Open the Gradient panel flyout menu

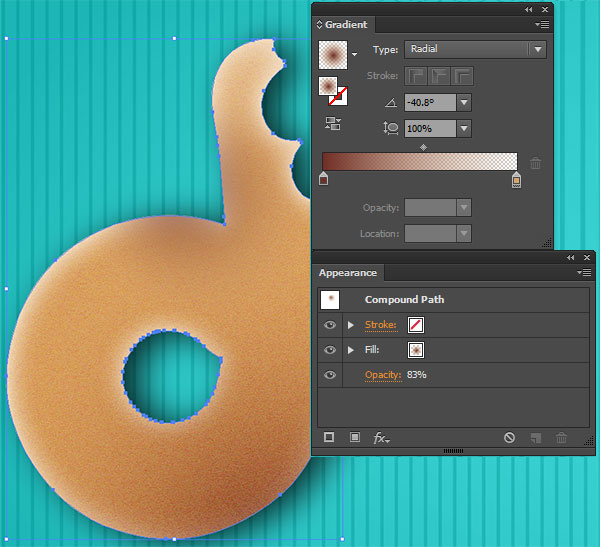point(542,24)
